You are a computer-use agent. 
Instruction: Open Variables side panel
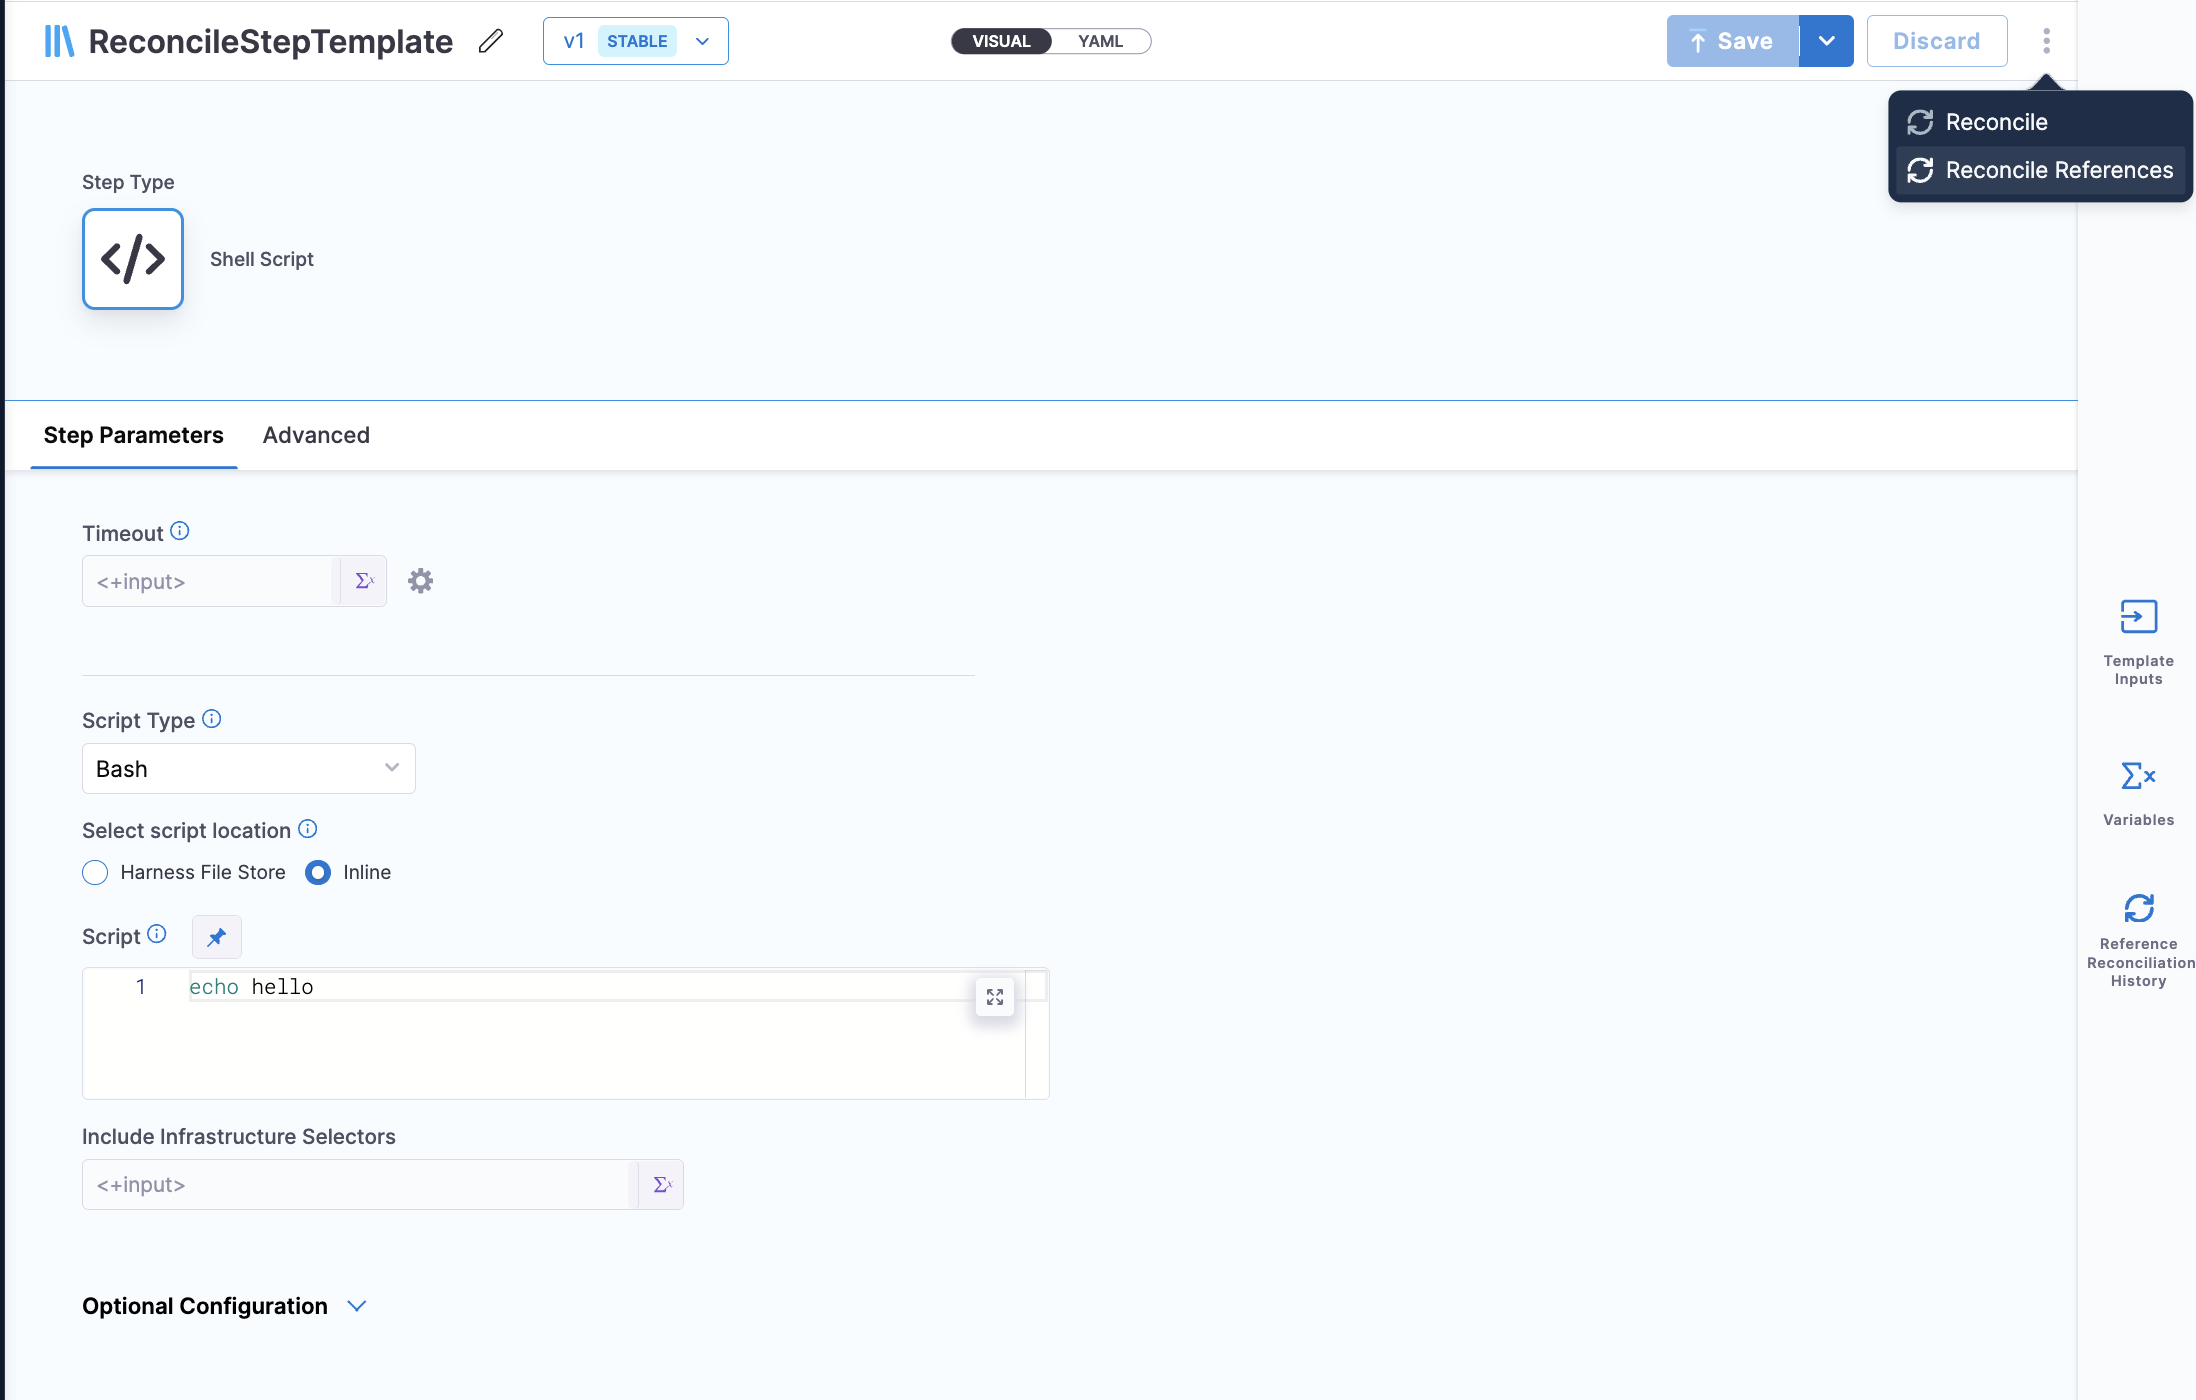pos(2138,793)
